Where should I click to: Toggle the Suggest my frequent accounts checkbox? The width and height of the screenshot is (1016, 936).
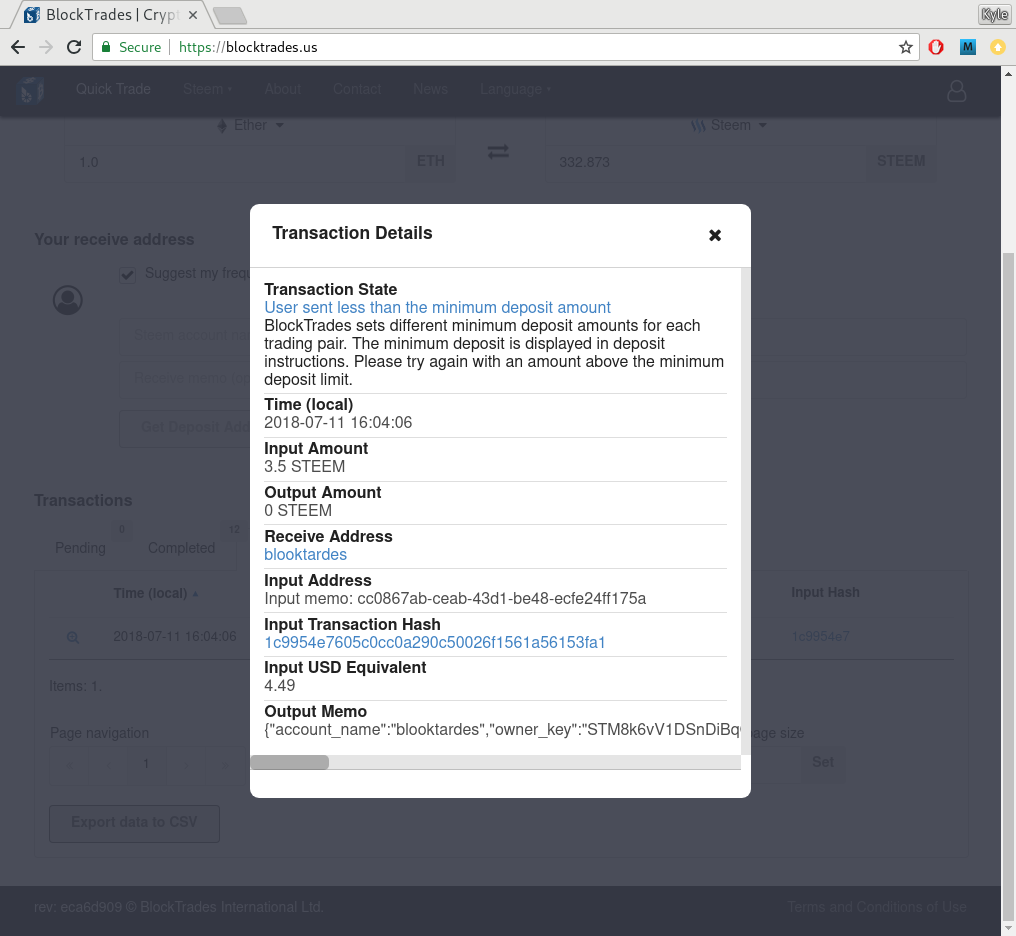click(127, 274)
